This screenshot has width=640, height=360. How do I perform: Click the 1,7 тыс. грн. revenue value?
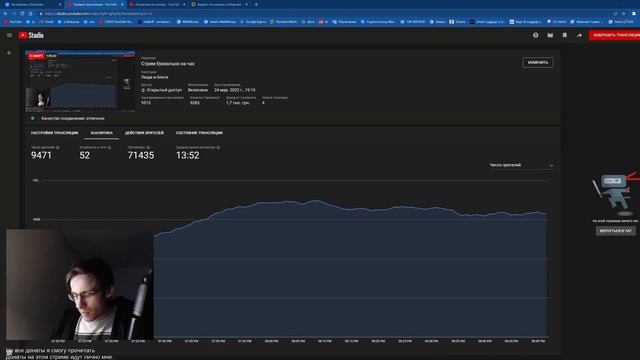click(x=238, y=103)
